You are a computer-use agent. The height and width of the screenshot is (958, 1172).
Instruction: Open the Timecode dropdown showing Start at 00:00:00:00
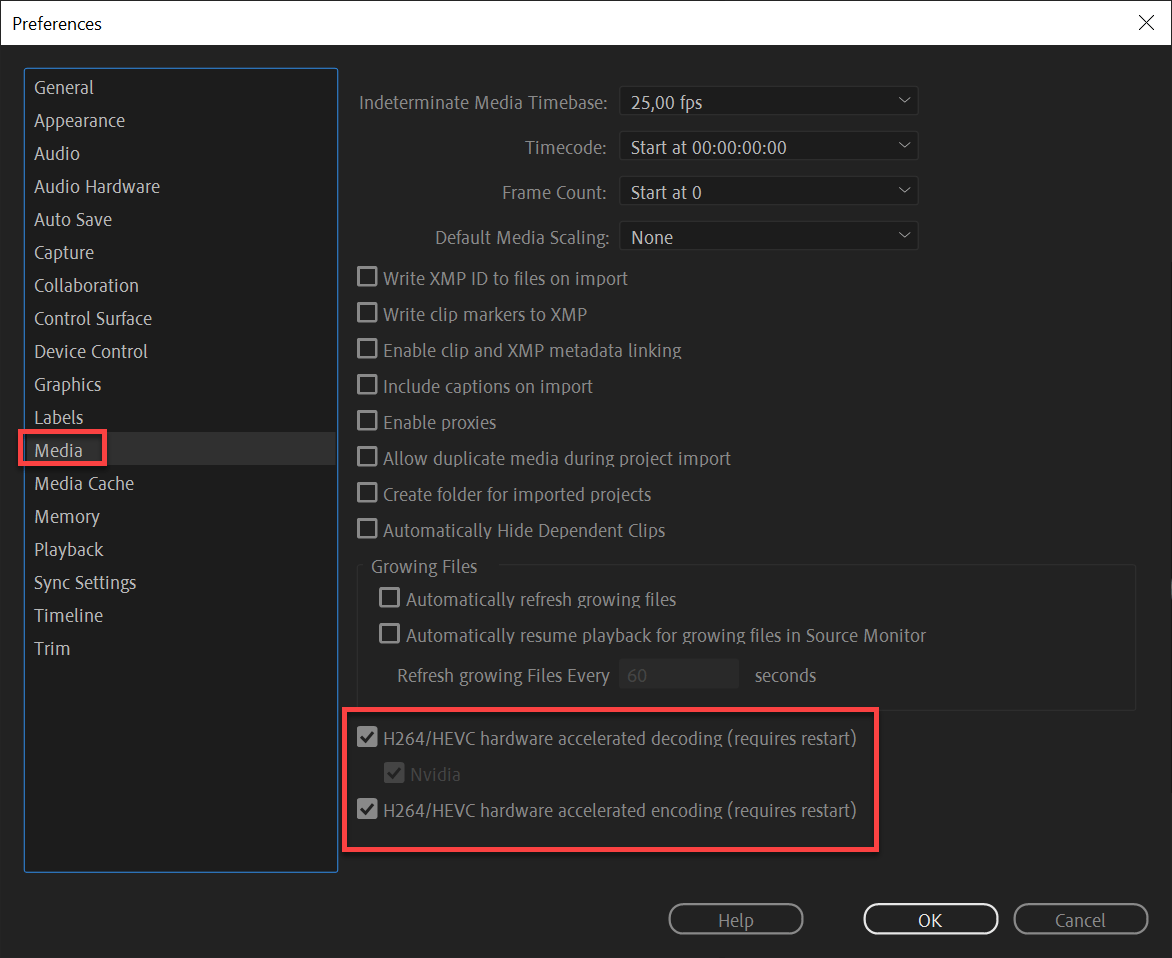(x=767, y=145)
